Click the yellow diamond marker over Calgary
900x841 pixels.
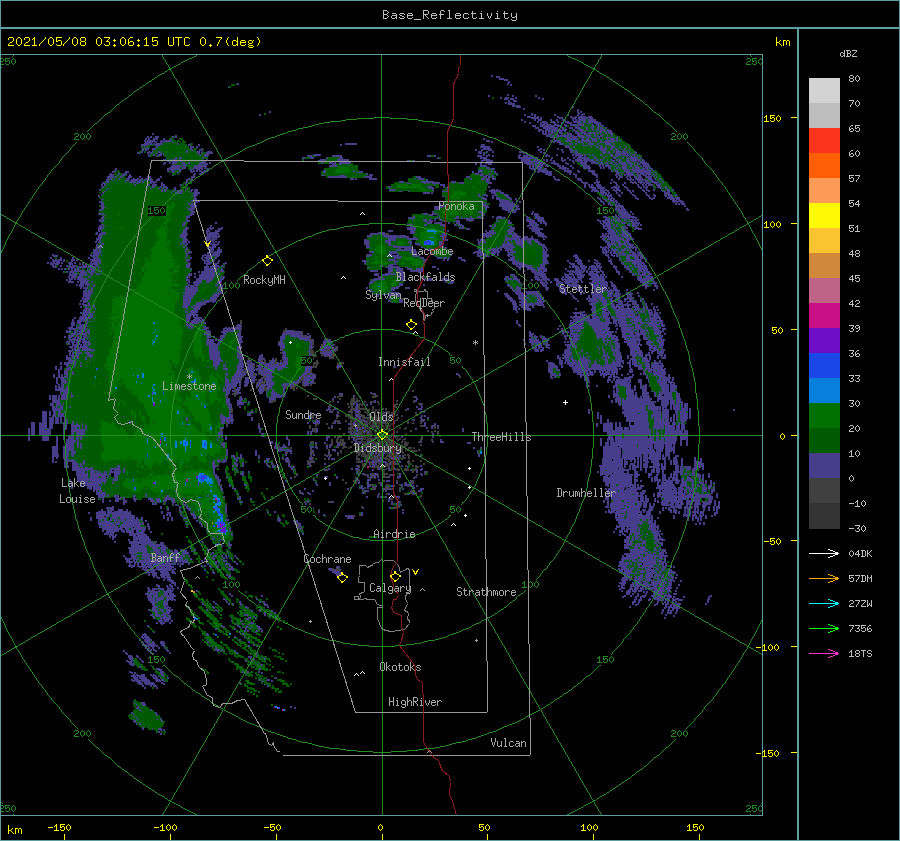[395, 576]
